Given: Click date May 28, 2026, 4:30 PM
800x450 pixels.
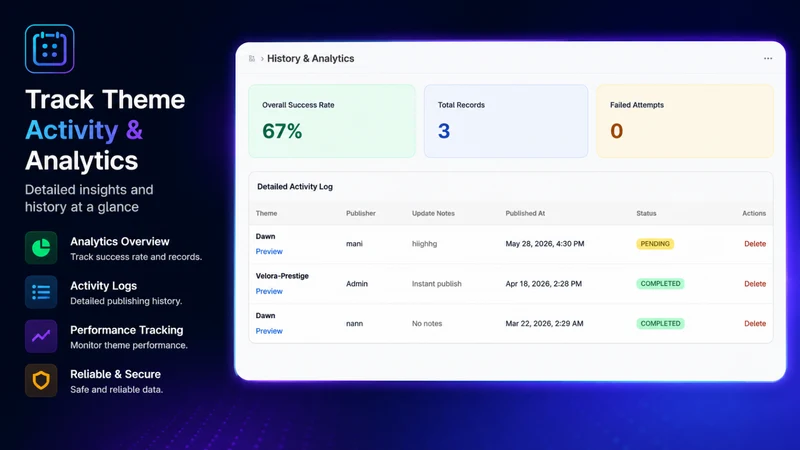Looking at the screenshot, I should (545, 244).
